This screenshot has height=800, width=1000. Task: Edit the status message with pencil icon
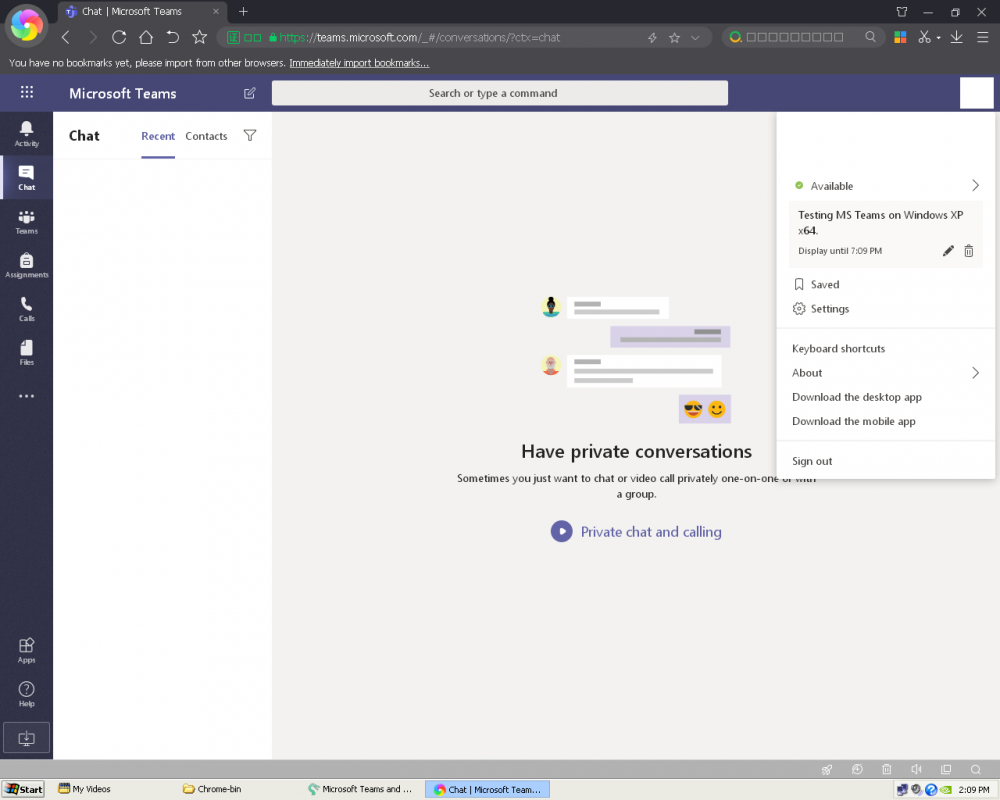(948, 251)
